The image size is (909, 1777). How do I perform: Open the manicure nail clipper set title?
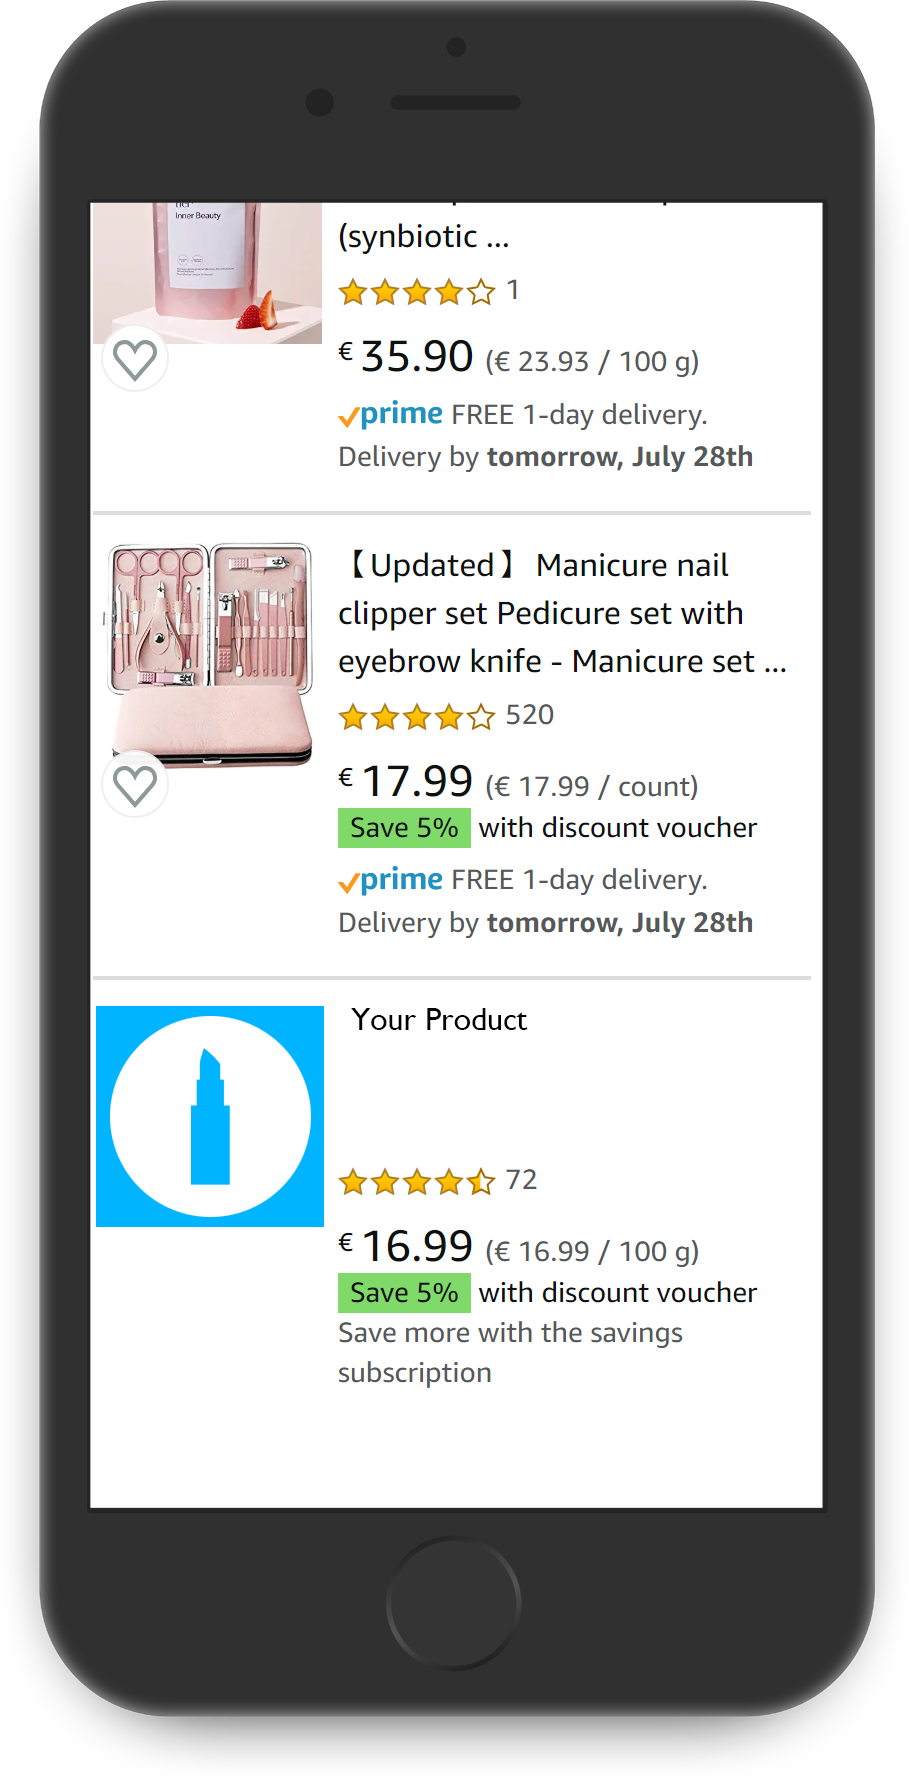coord(562,613)
